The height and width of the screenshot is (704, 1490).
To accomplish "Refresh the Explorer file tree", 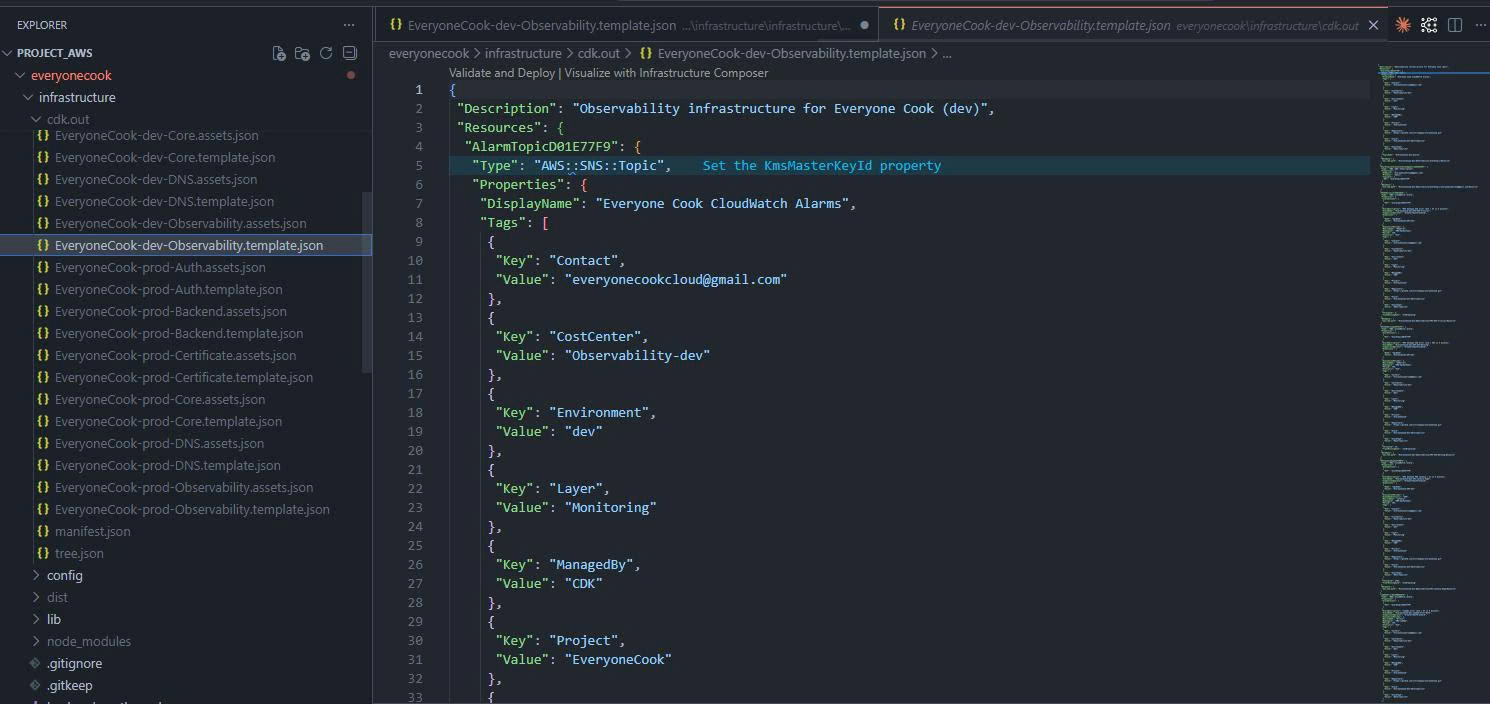I will click(326, 53).
